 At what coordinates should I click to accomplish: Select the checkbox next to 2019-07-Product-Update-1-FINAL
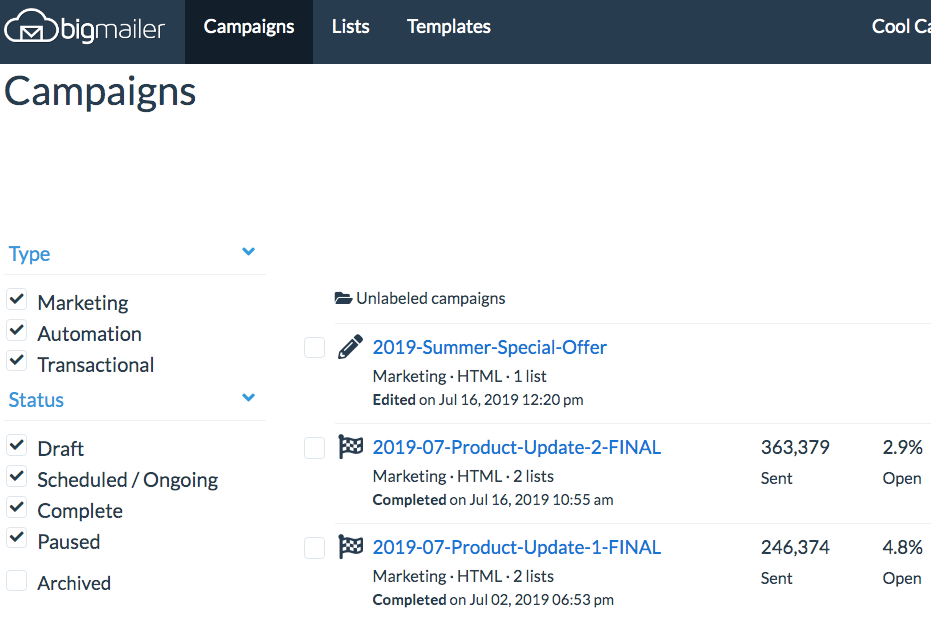point(314,547)
